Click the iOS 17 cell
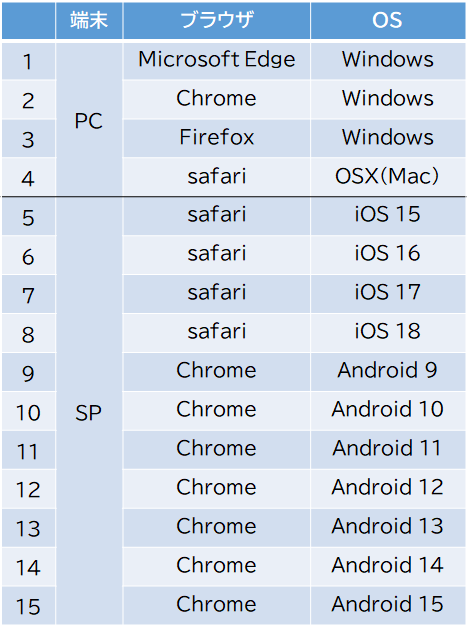 [x=388, y=293]
